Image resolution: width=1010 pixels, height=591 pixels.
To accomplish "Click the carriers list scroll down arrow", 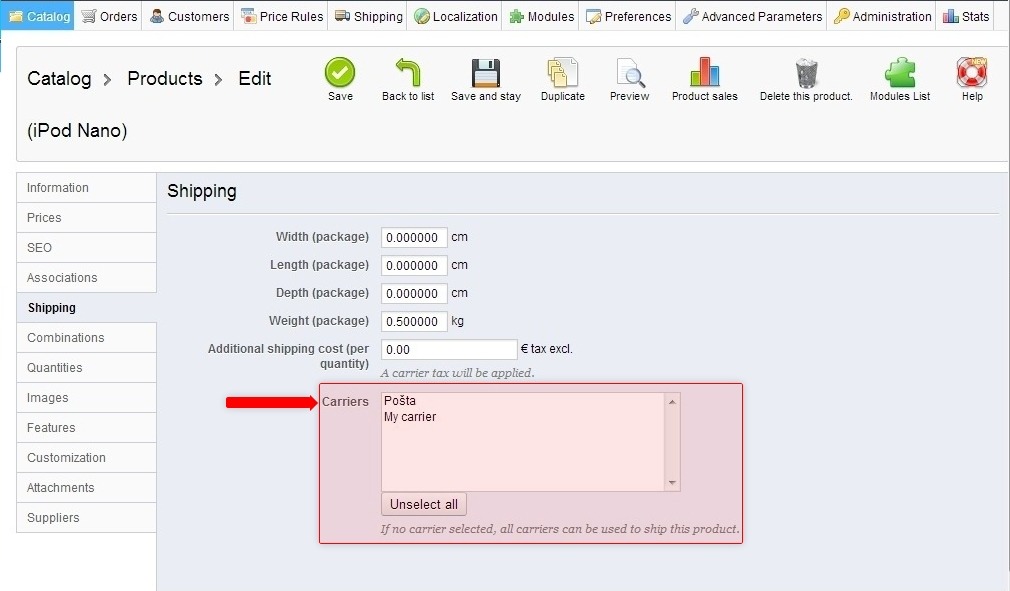I will pos(672,483).
